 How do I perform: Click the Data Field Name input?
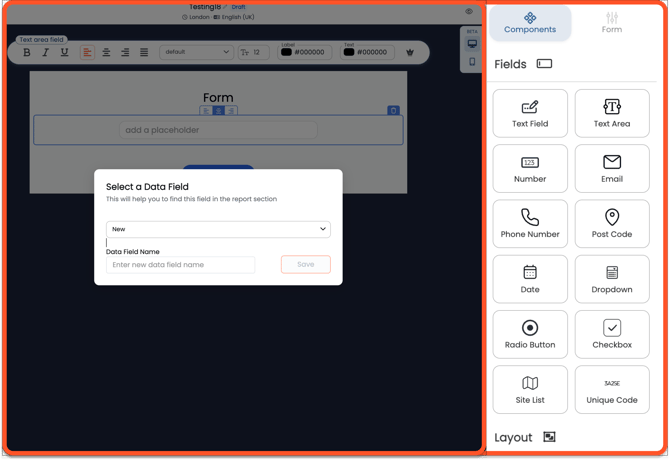(181, 265)
